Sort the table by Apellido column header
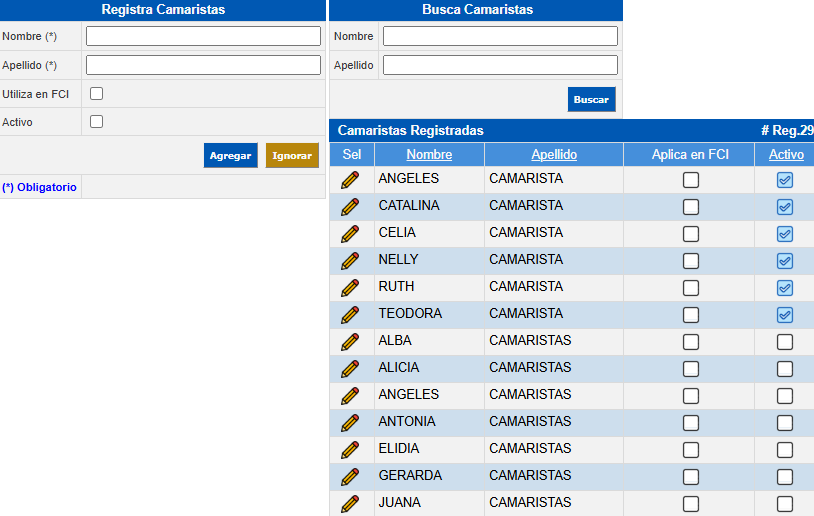 point(554,155)
